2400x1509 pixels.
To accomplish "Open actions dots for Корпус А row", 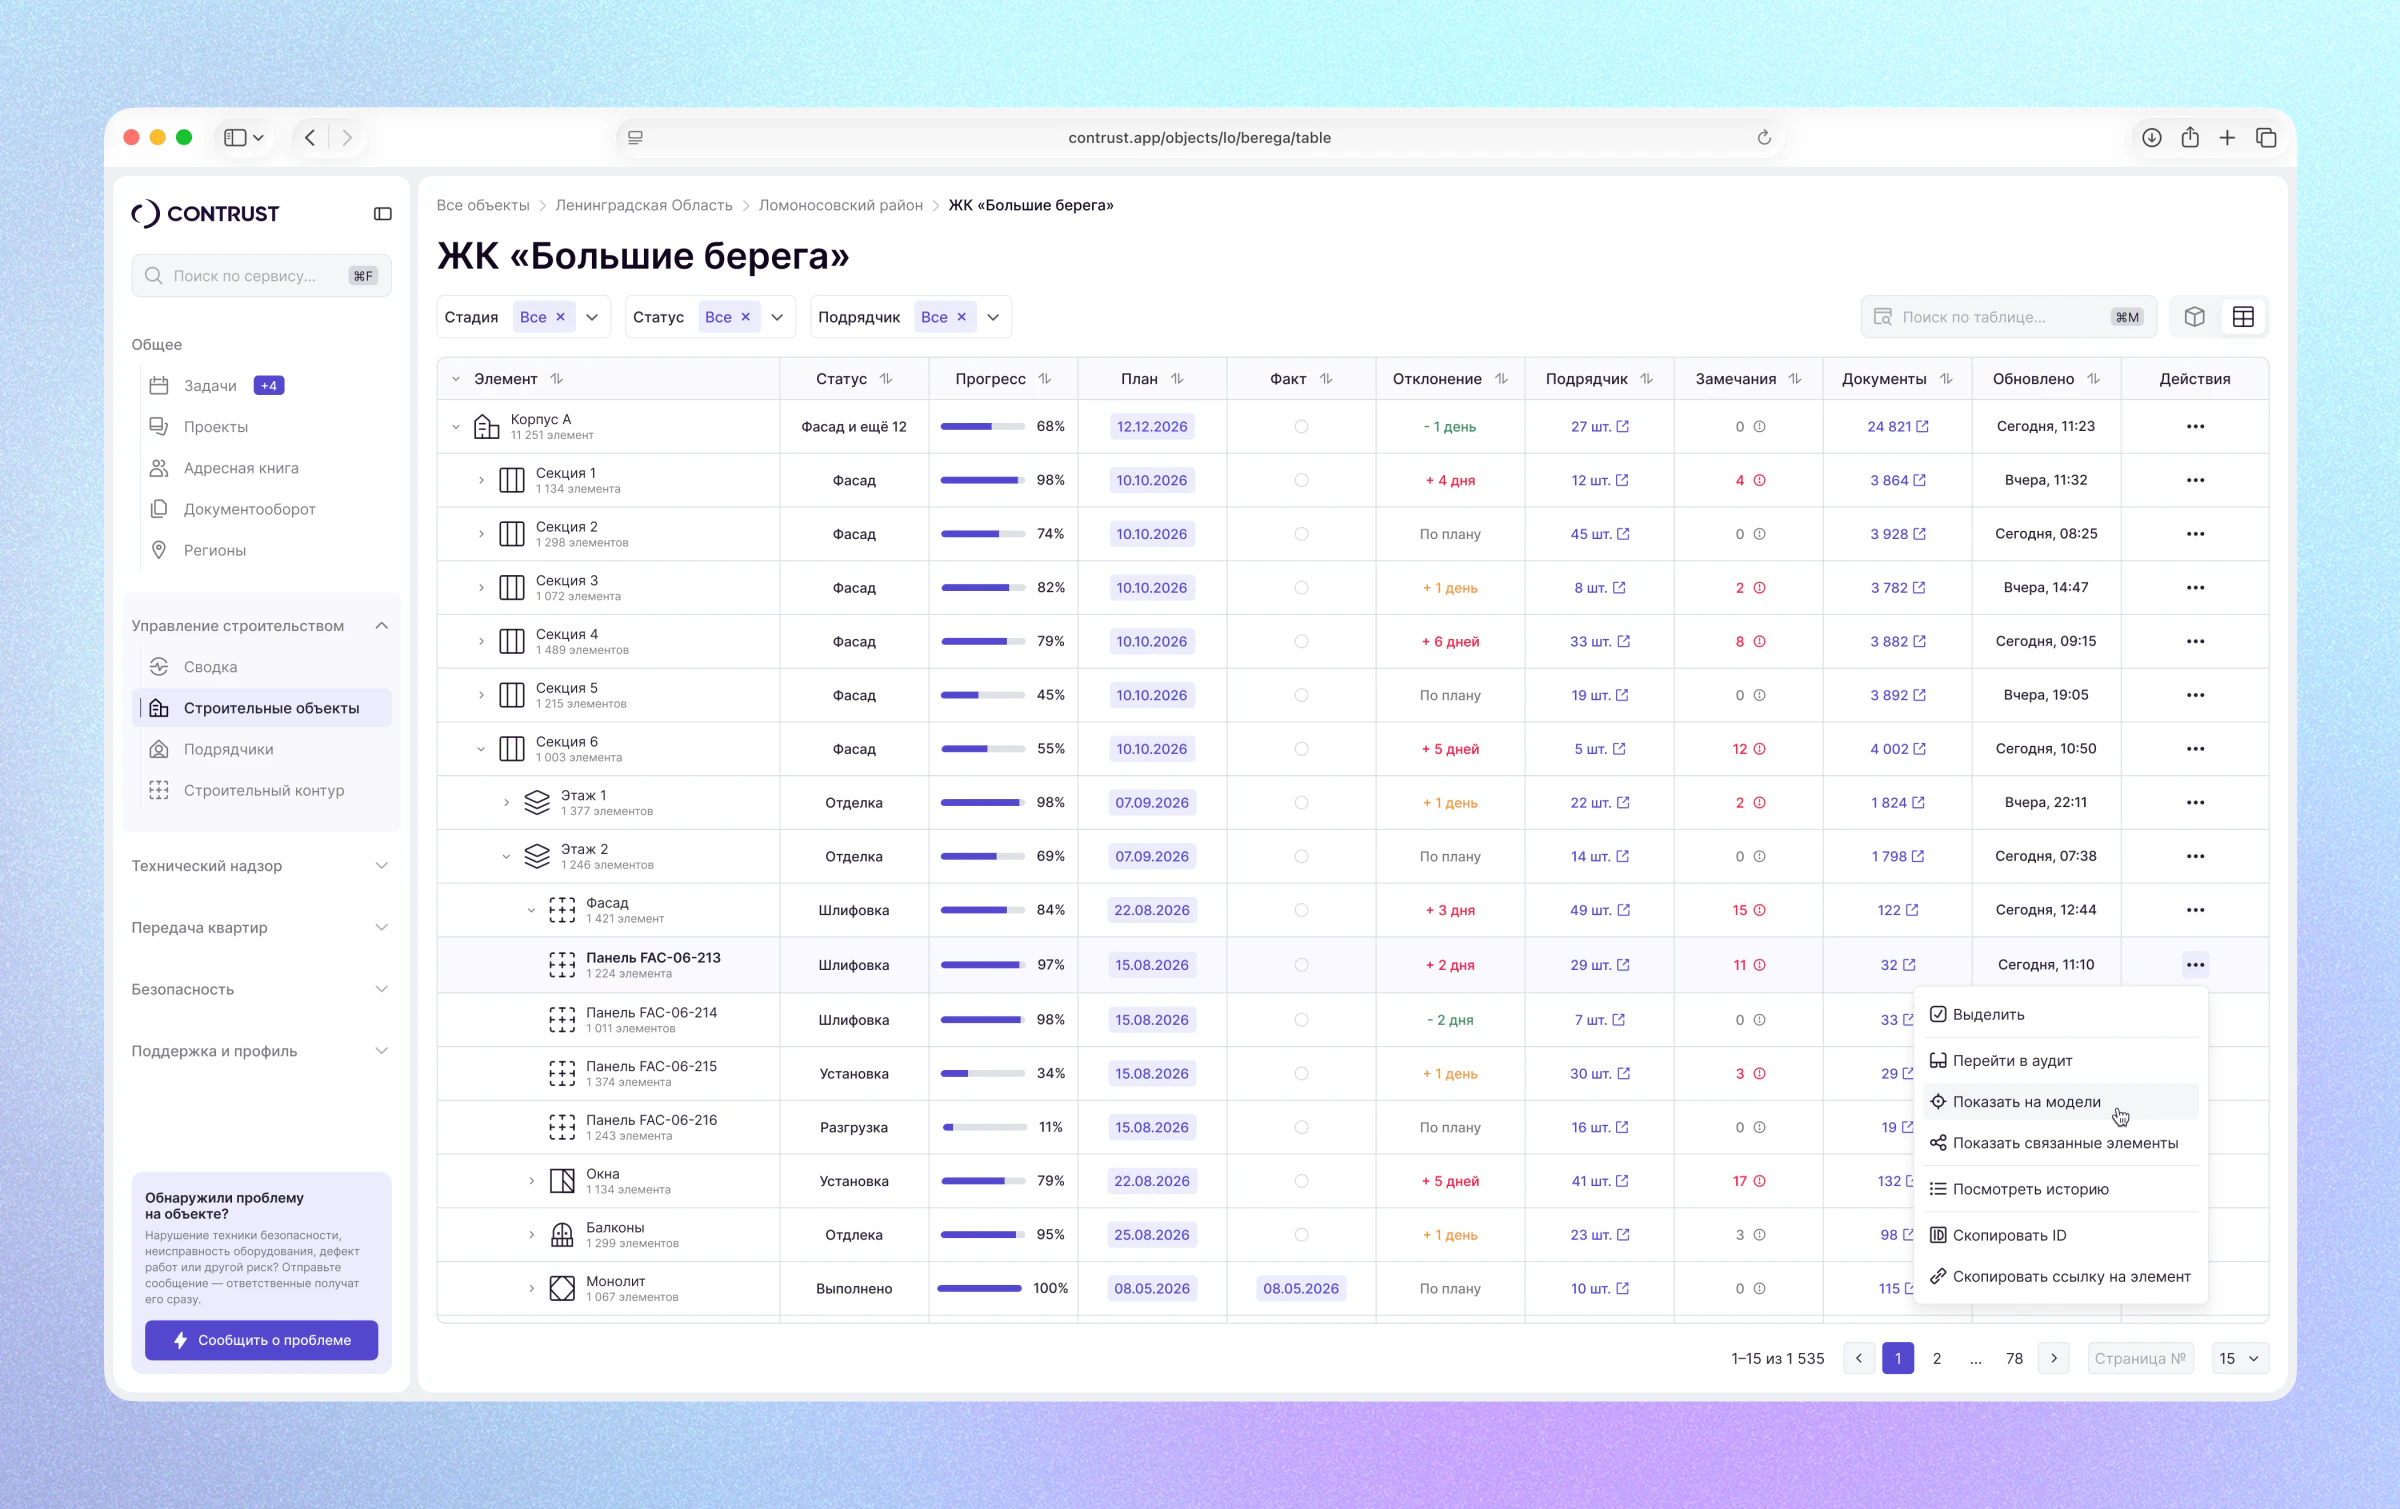I will [x=2195, y=427].
